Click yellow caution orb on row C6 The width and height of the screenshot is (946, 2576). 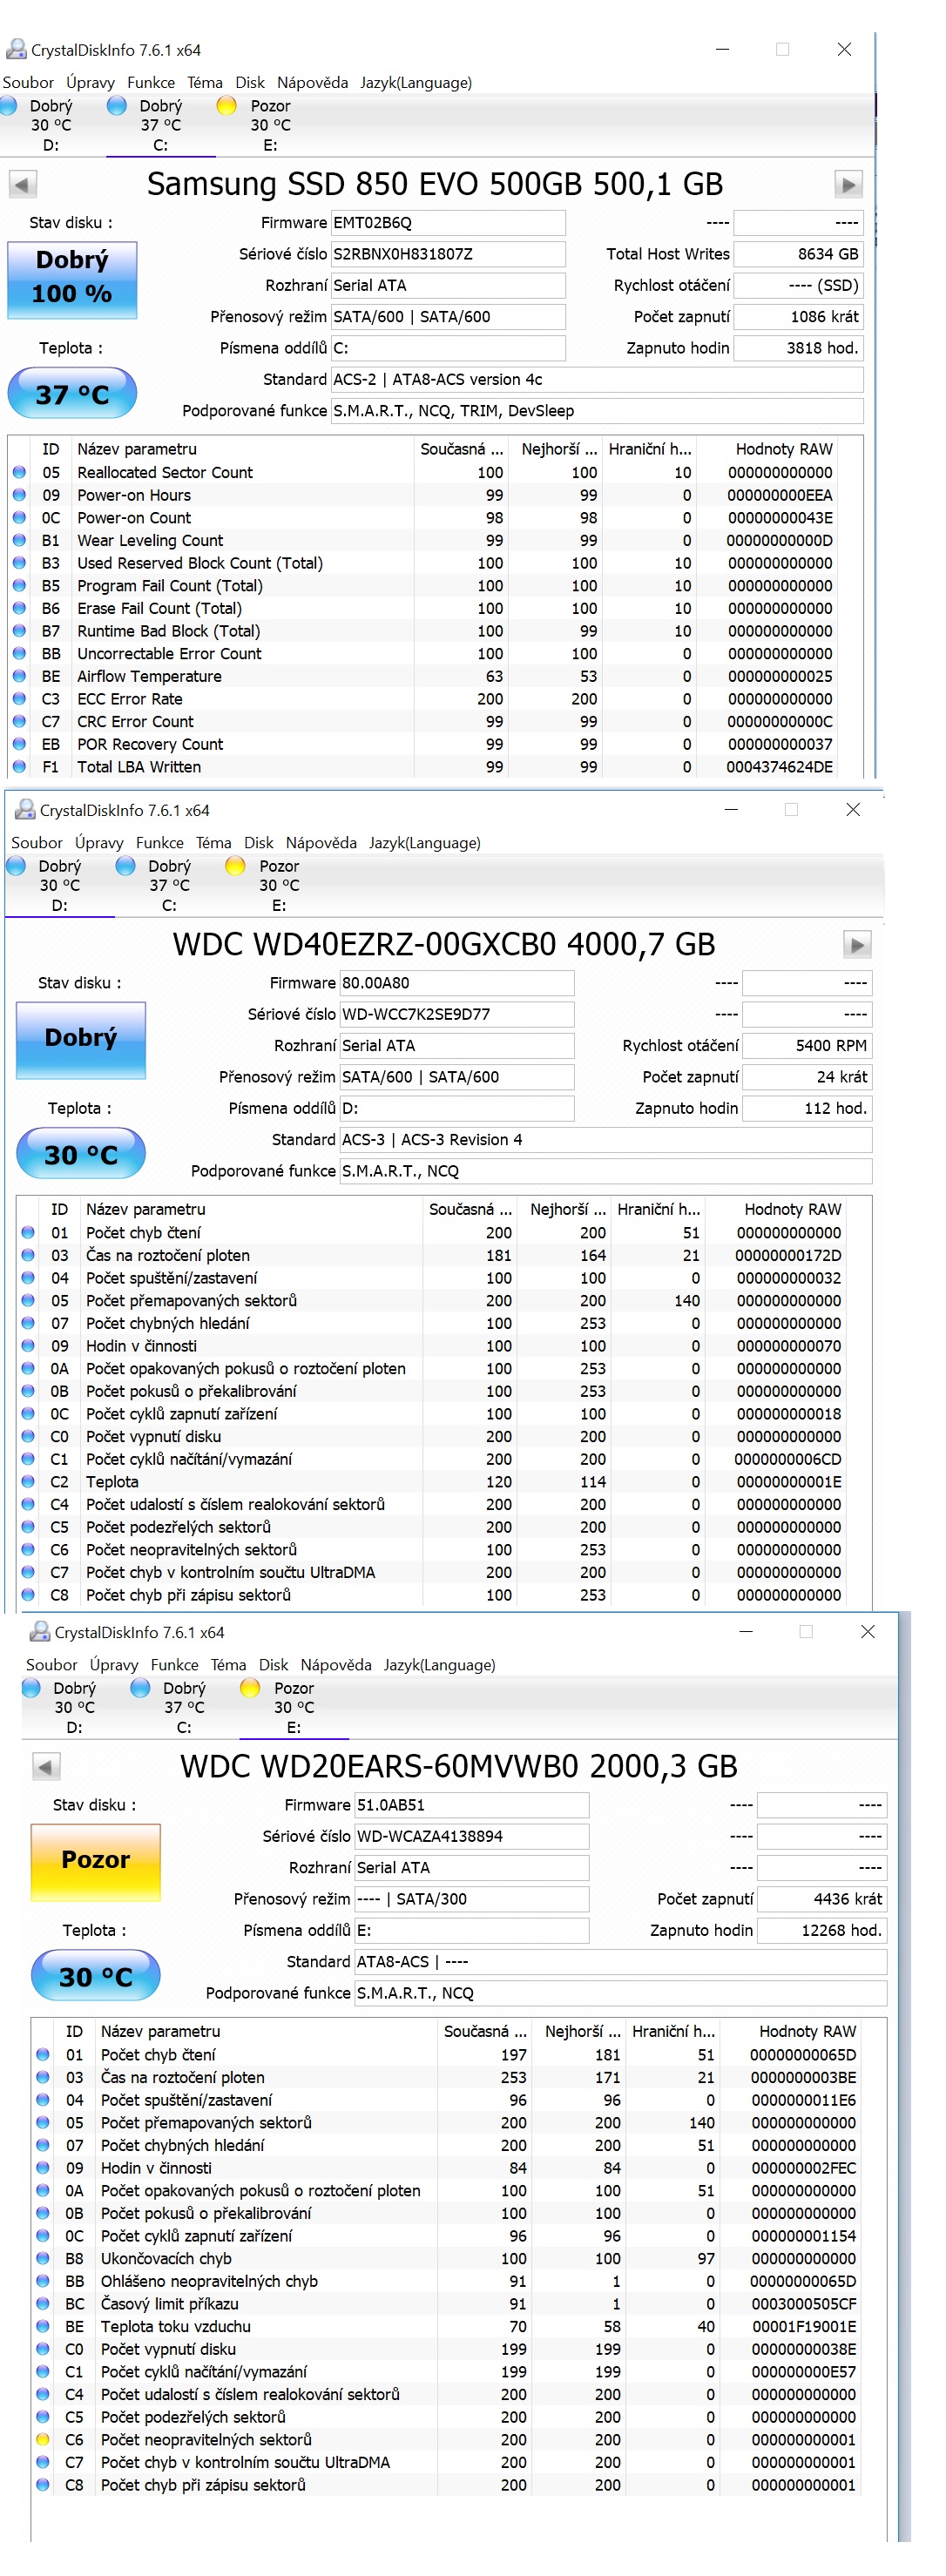pos(43,2439)
